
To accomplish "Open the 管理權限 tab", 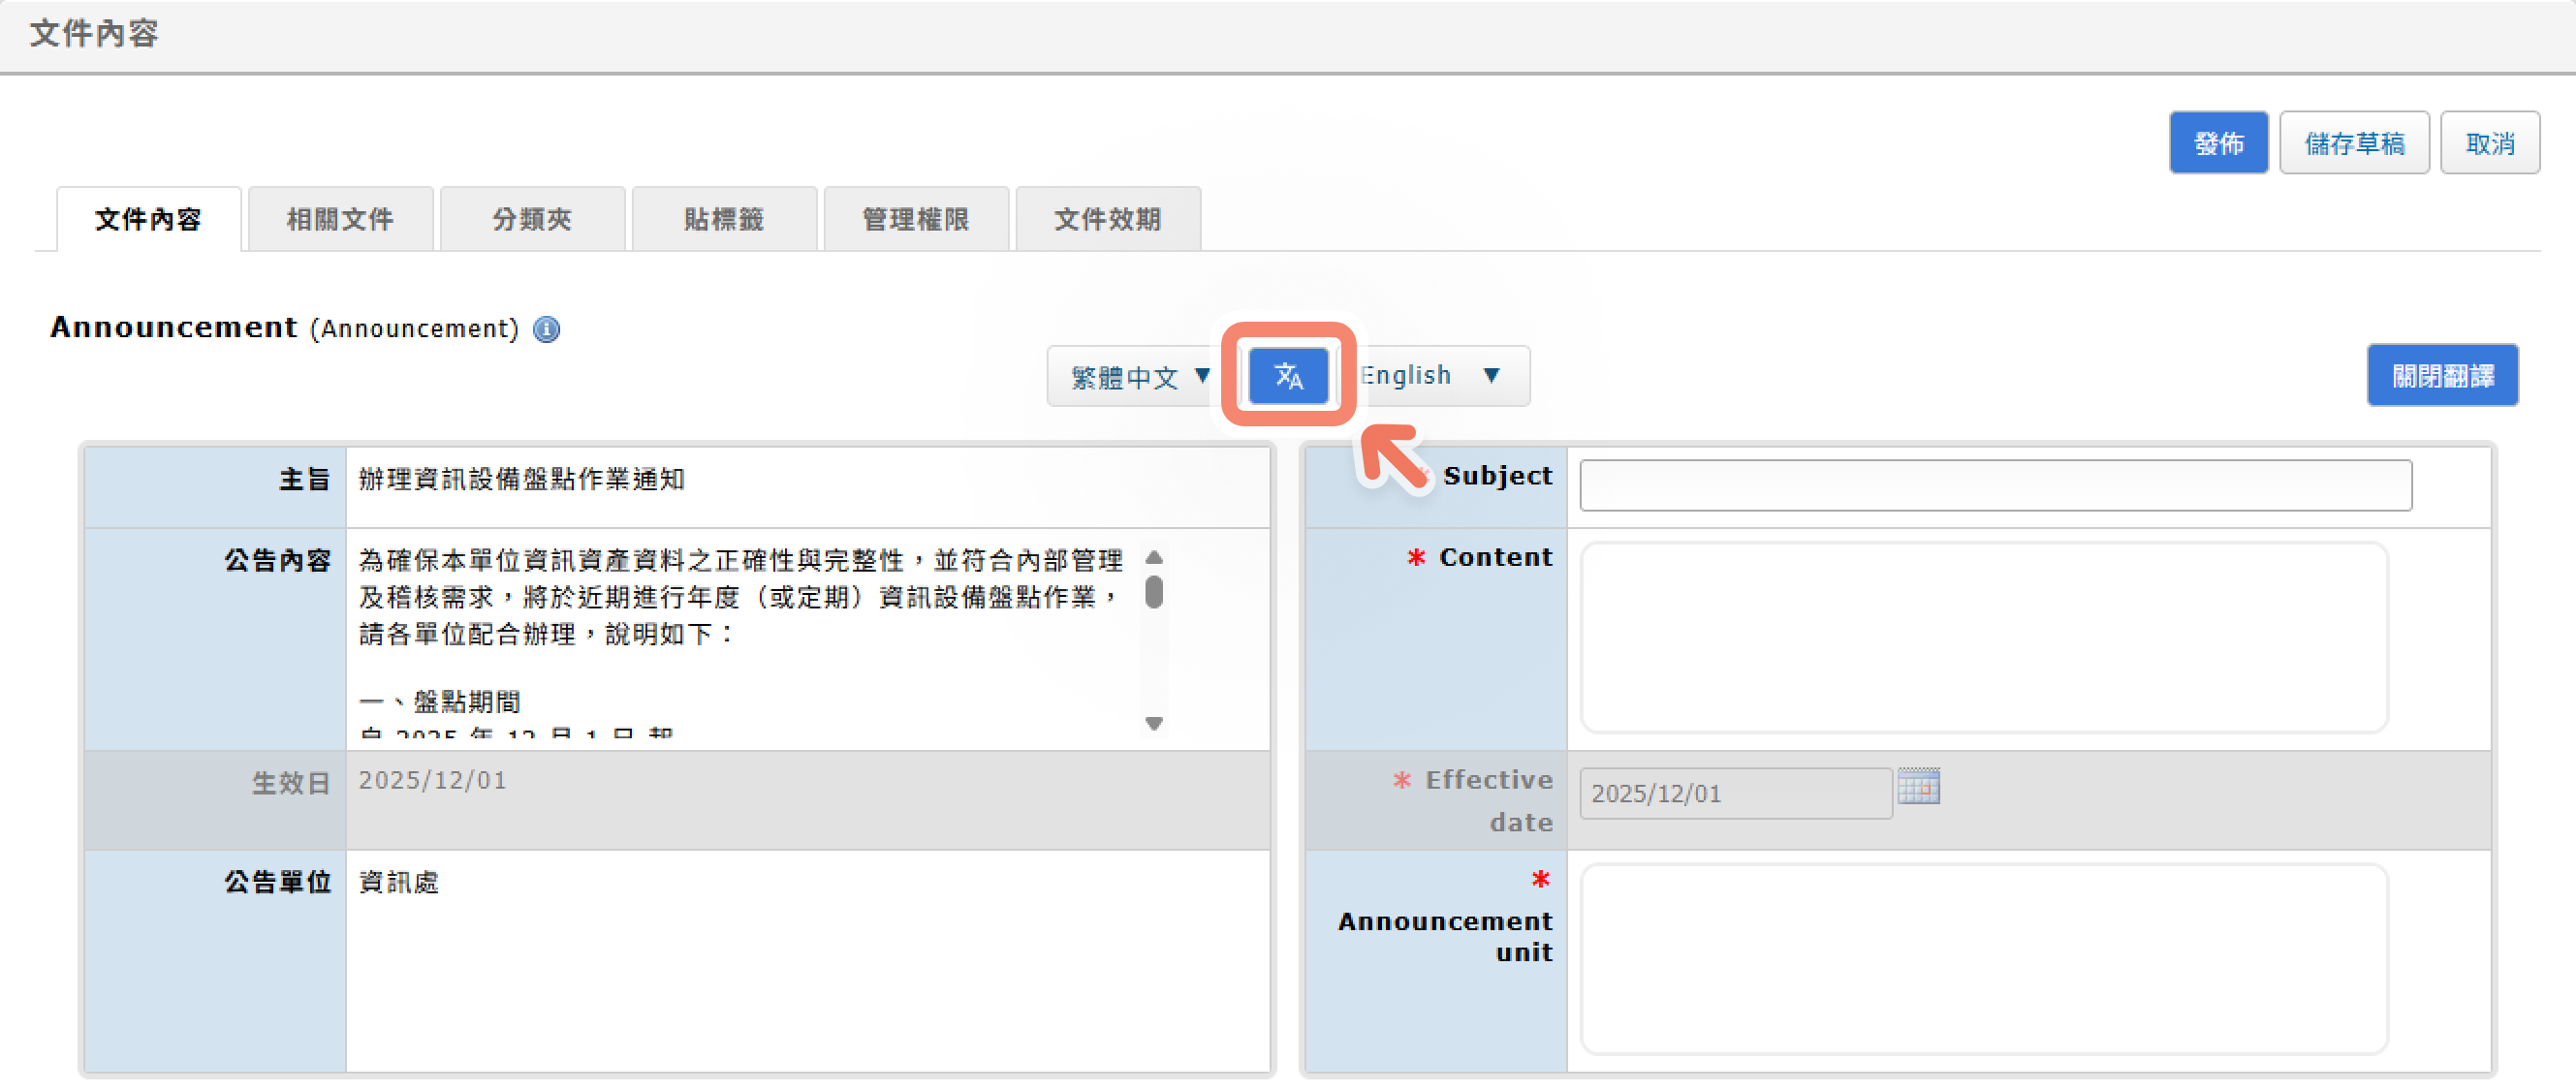I will pos(916,219).
